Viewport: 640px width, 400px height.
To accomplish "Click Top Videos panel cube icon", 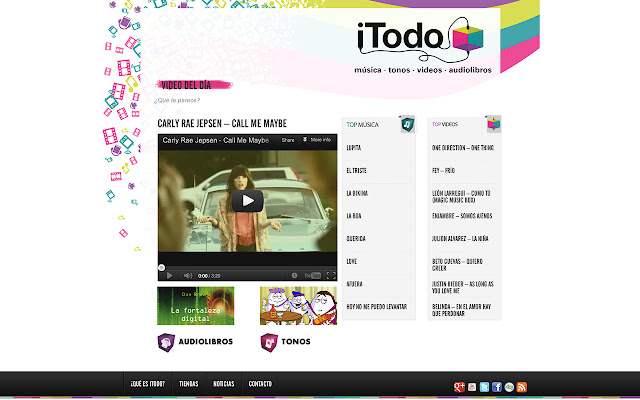I will [x=493, y=124].
